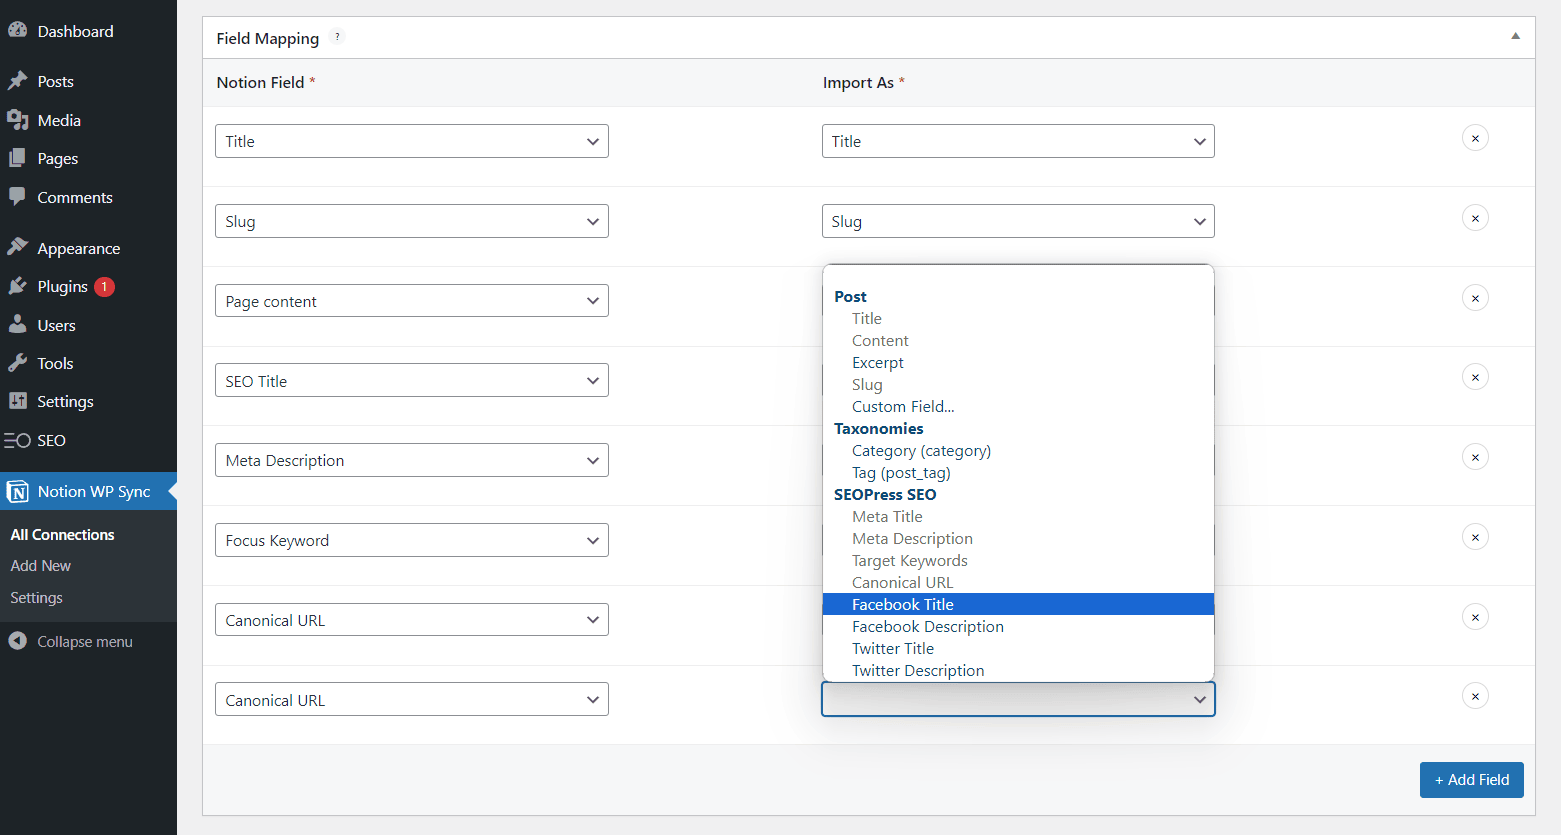Screen dimensions: 1561x835
Task: Click the Field Mapping help question mark
Action: 337,37
